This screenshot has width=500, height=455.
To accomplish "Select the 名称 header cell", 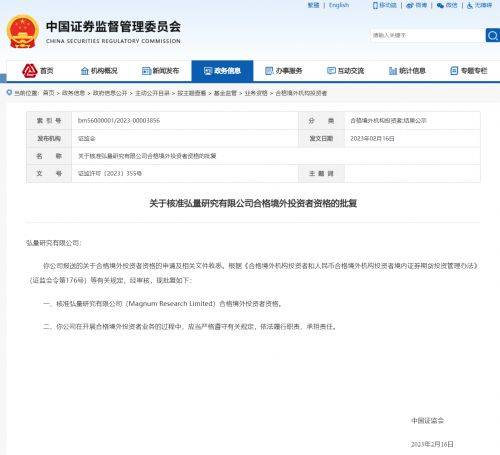I will coord(49,156).
